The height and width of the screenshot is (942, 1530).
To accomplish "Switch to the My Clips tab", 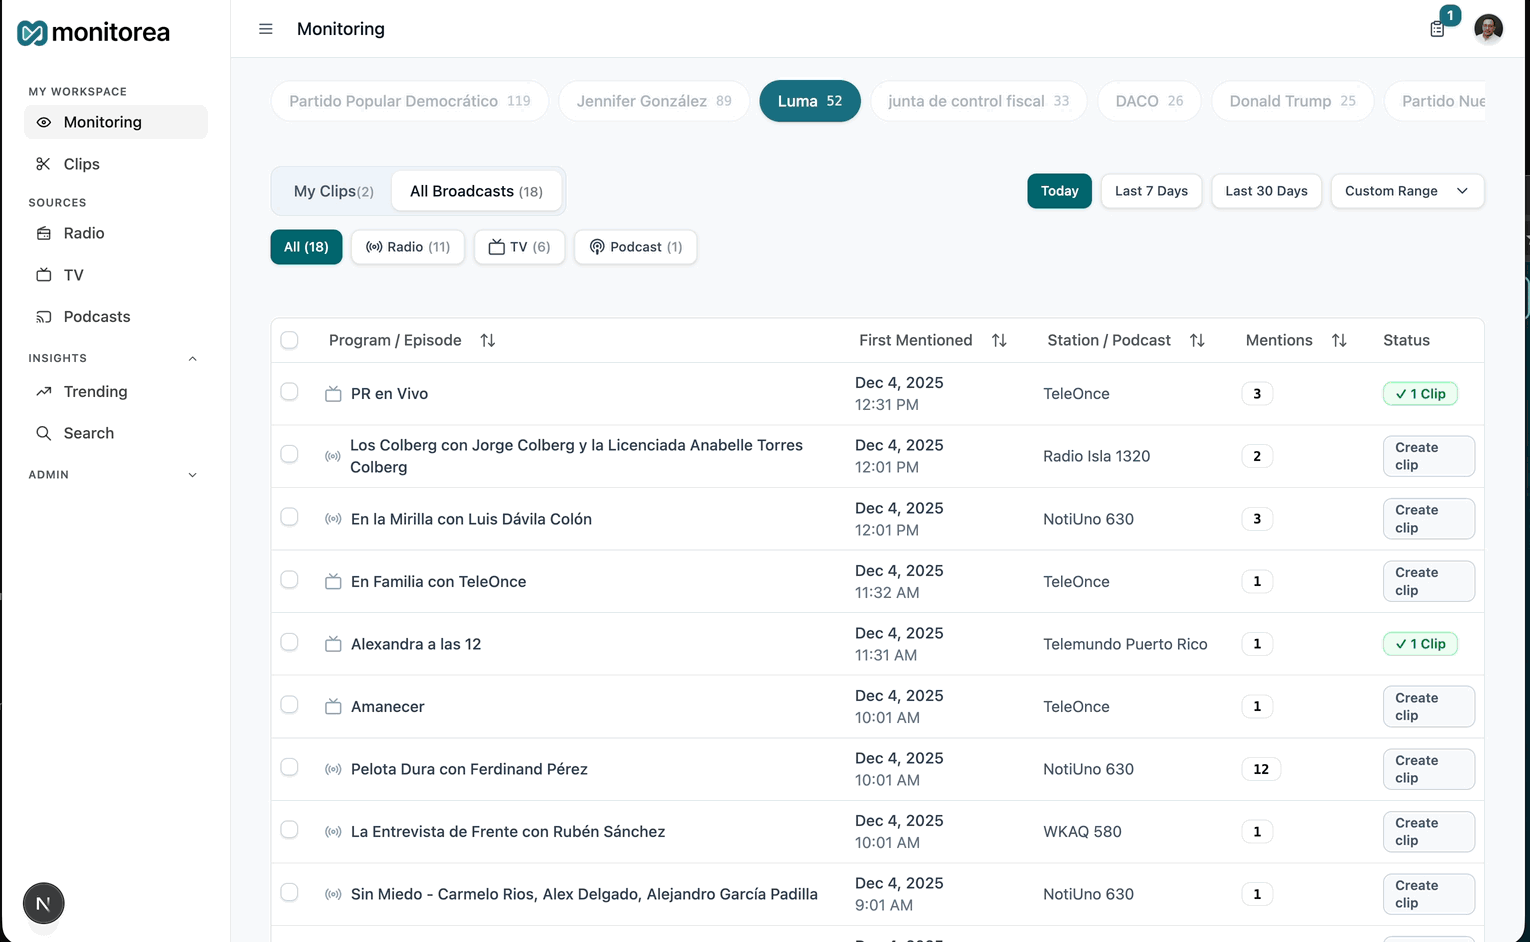I will (333, 191).
